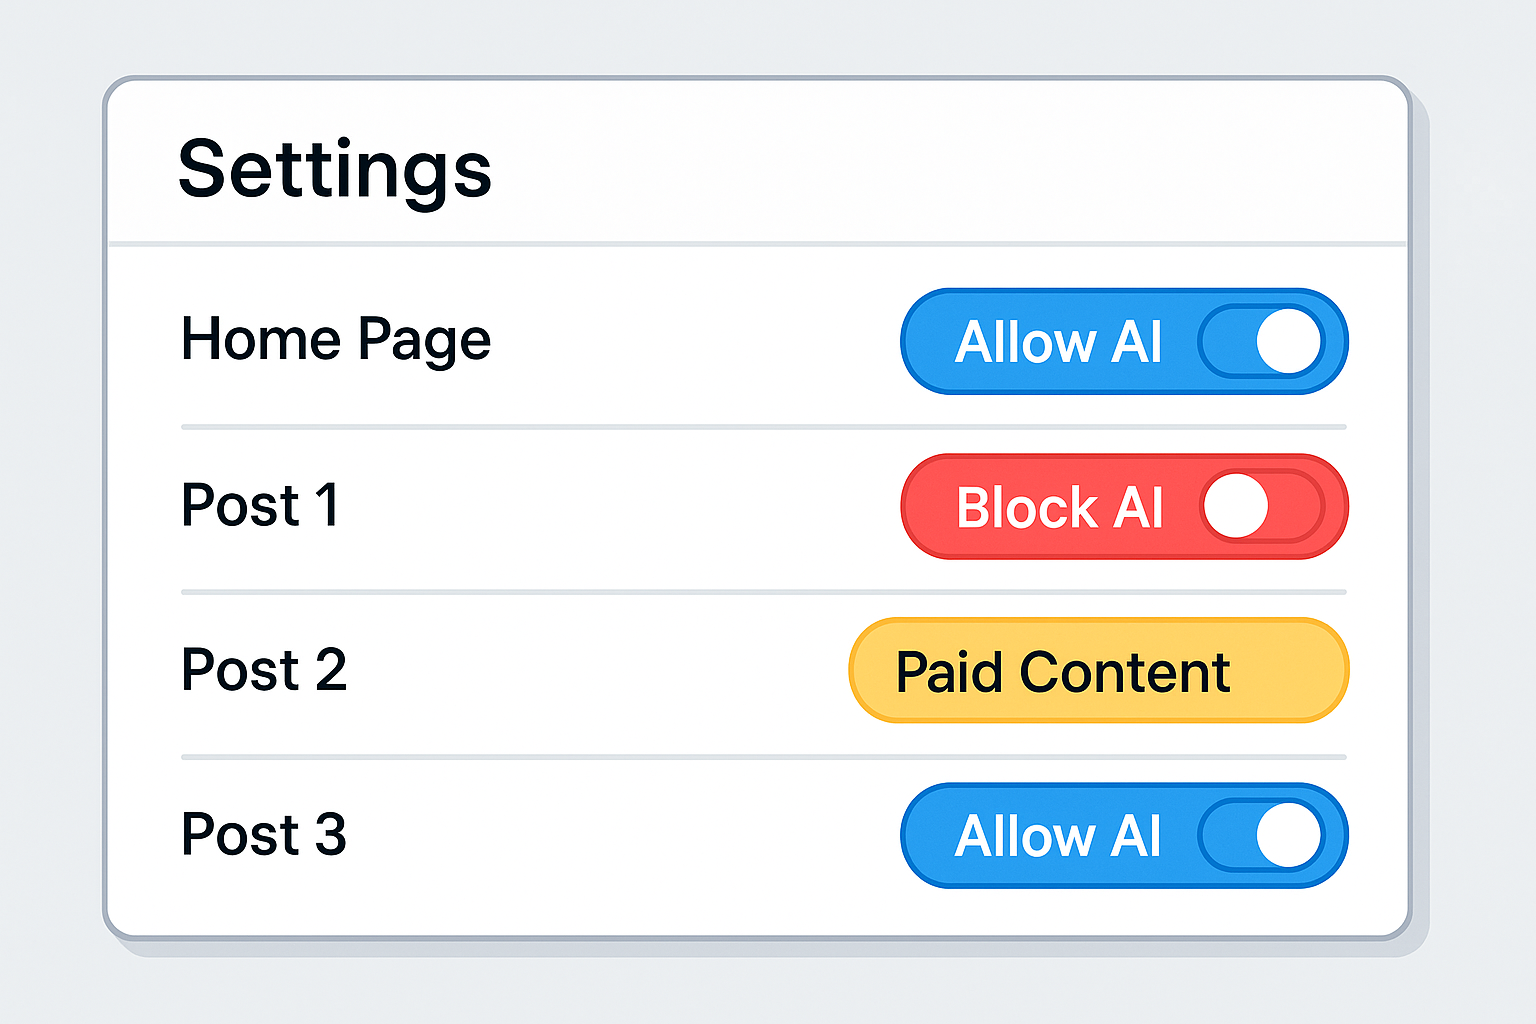Select the Post 3 row label

264,835
